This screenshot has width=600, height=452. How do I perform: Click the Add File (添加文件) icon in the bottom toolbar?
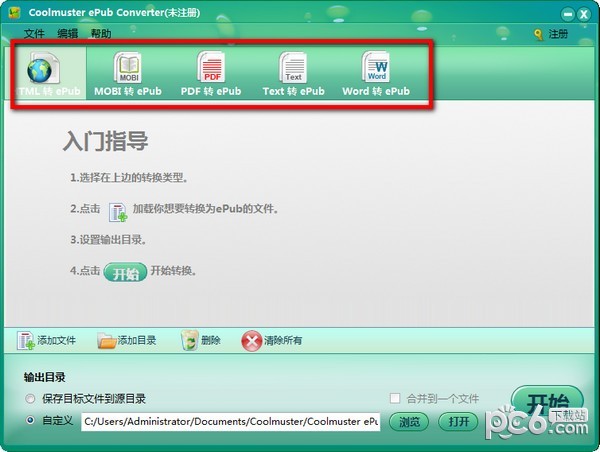pos(26,341)
